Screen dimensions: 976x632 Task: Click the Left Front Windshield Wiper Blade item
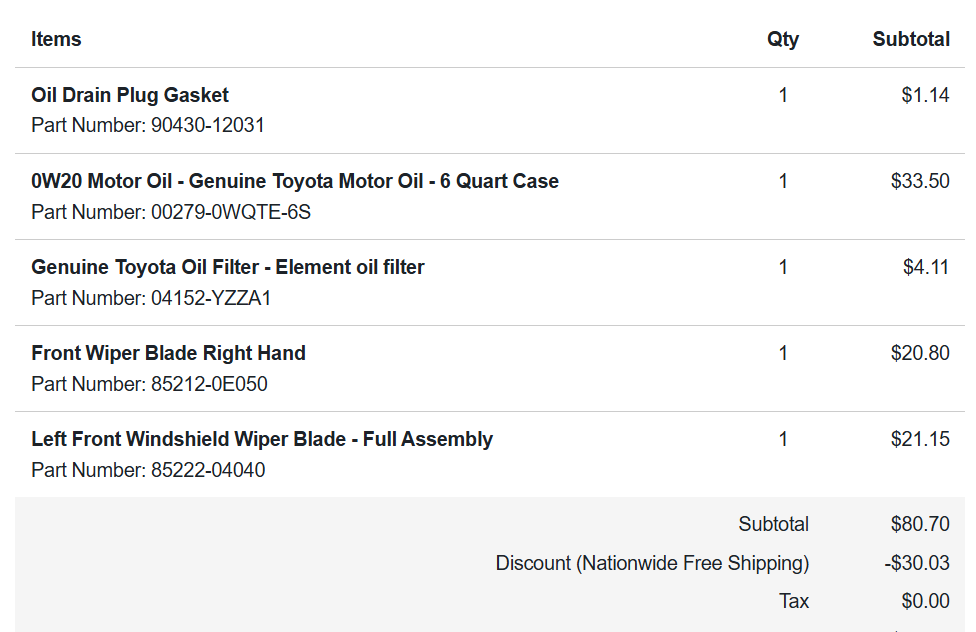pyautogui.click(x=262, y=439)
